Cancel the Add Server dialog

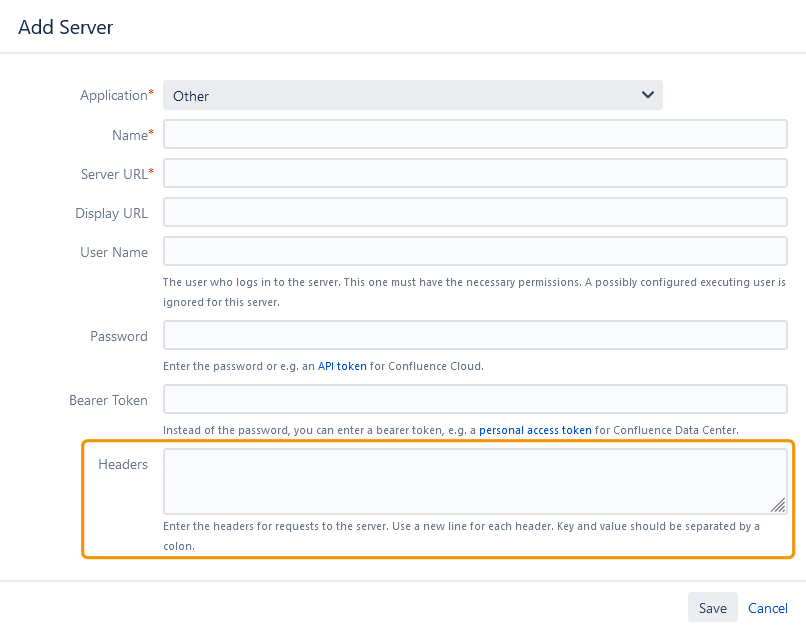768,608
